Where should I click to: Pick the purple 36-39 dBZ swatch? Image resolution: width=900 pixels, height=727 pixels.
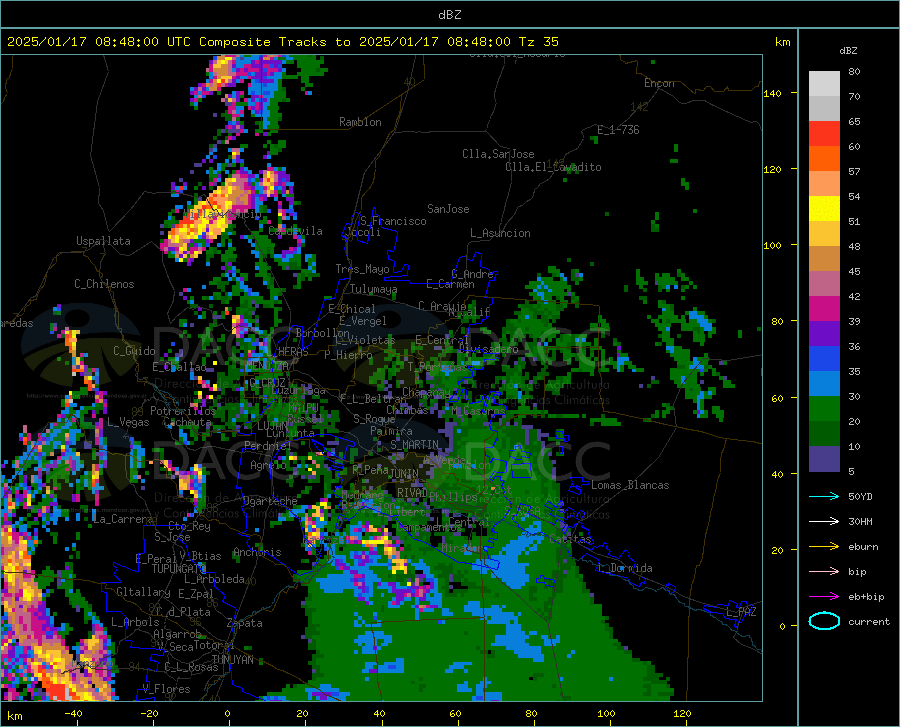(x=824, y=333)
